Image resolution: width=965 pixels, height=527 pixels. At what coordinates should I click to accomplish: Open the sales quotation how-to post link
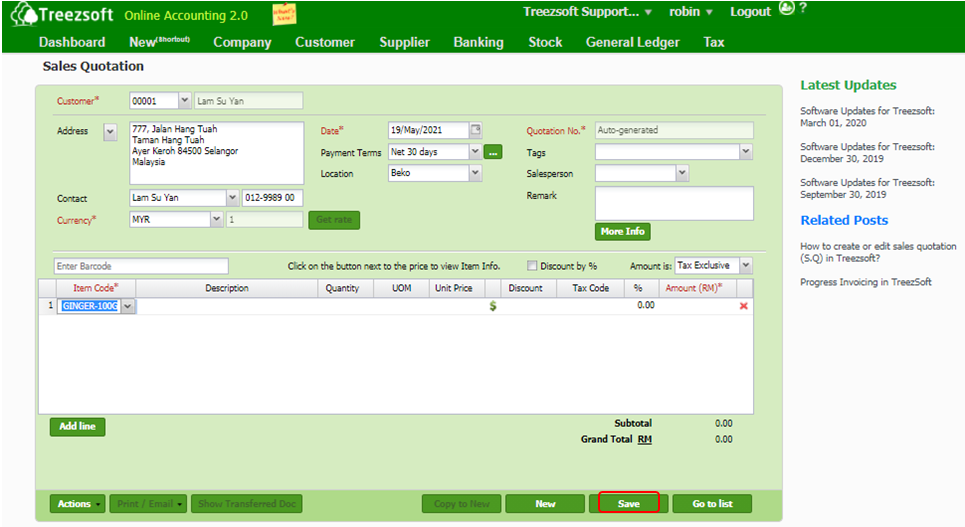pyautogui.click(x=878, y=252)
